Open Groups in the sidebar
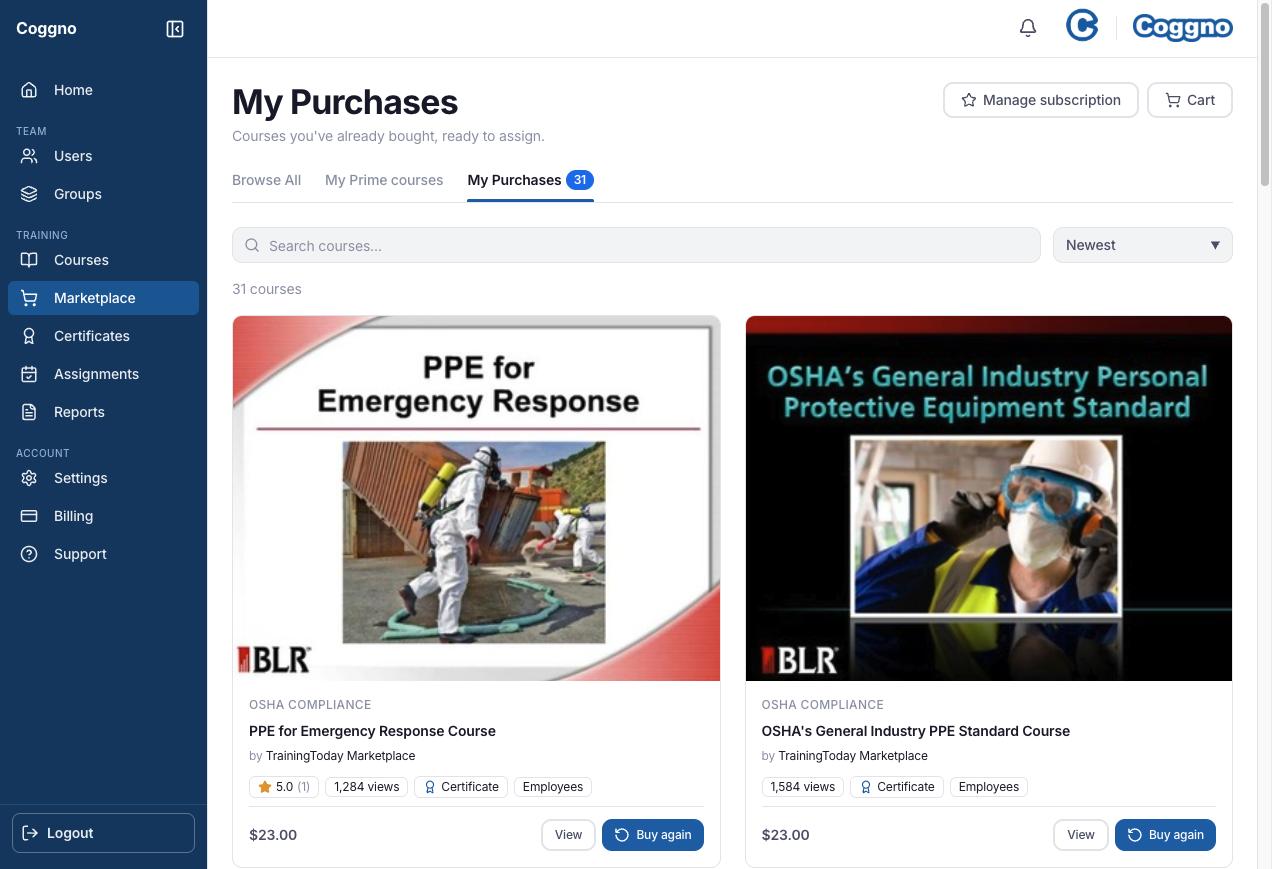 [x=103, y=194]
